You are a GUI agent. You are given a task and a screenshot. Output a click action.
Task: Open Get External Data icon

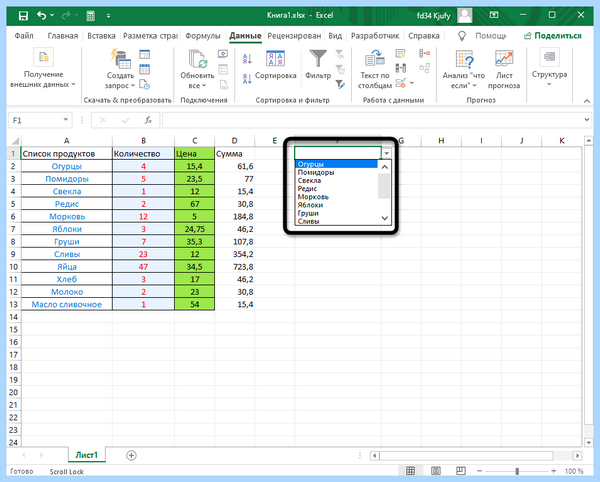pos(43,57)
